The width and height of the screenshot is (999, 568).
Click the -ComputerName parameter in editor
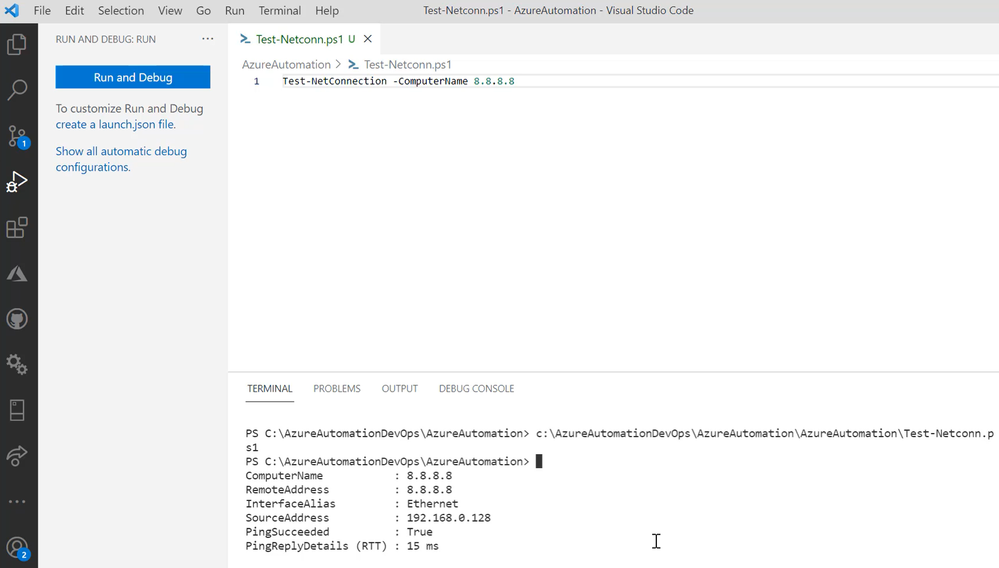430,81
